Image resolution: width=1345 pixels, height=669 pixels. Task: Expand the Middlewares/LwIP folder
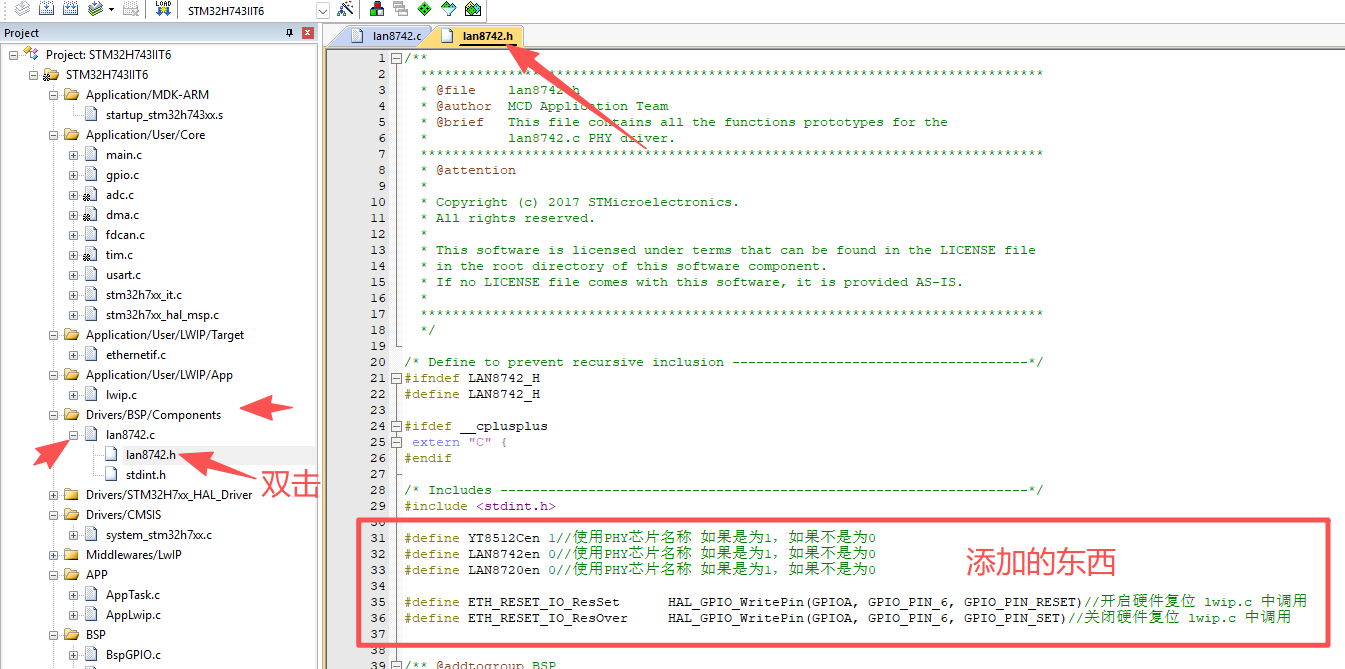tap(53, 555)
